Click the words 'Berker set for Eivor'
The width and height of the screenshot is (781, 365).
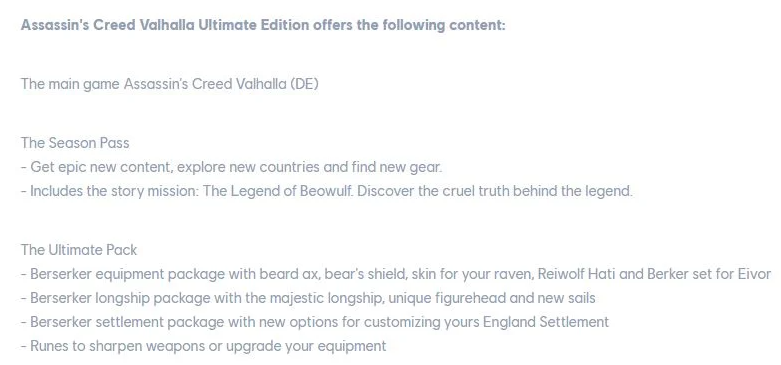click(x=709, y=274)
